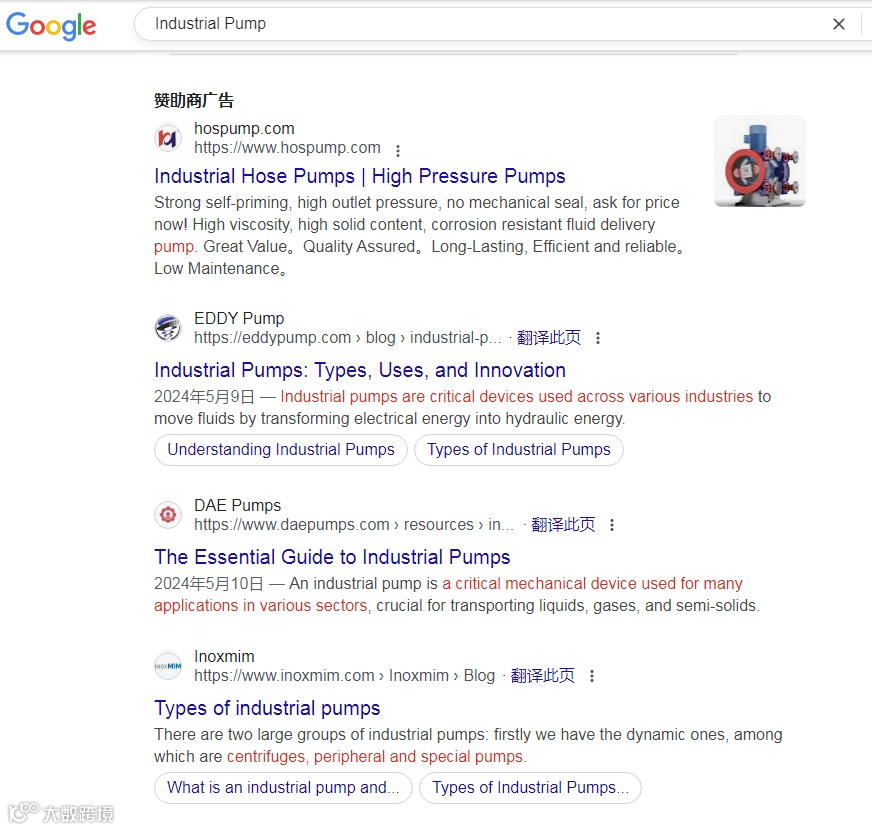Click the DAE Pumps site name
This screenshot has height=830, width=872.
click(237, 505)
